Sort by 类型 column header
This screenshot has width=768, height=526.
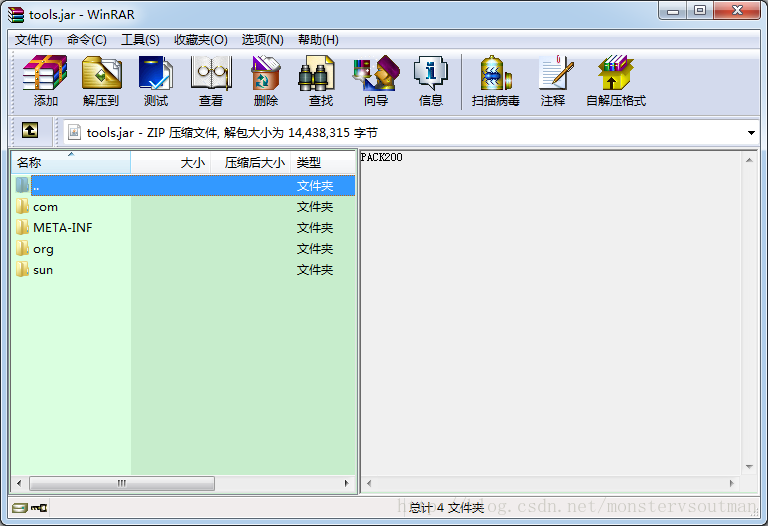(323, 163)
